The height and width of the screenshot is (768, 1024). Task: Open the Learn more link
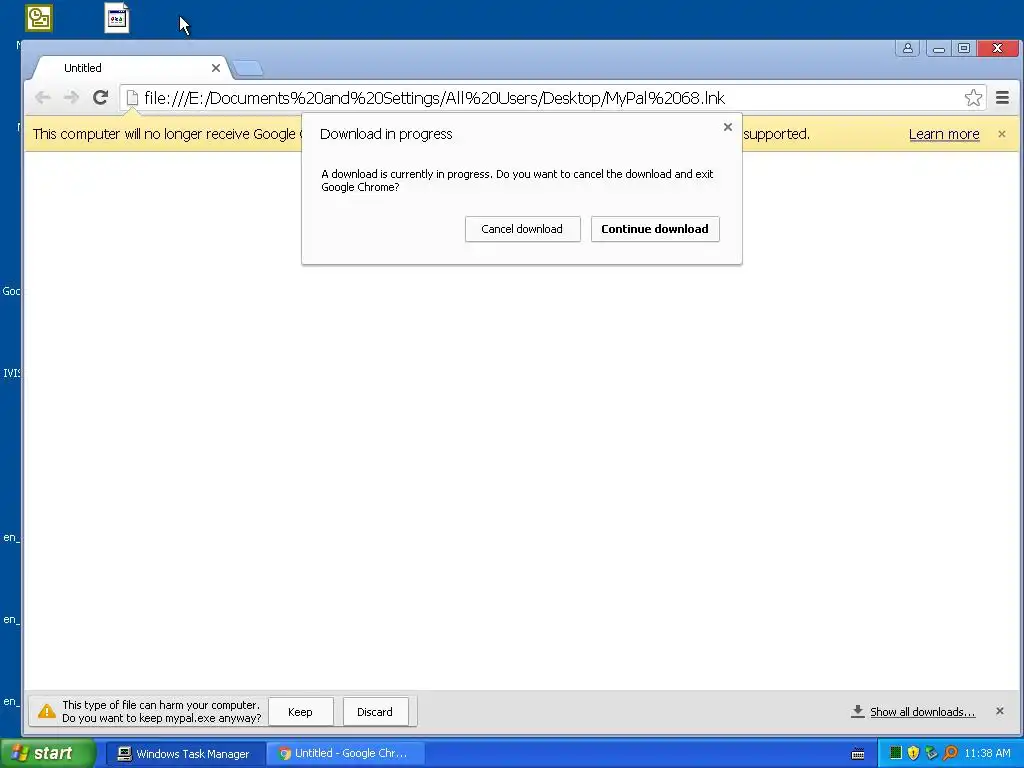click(944, 134)
